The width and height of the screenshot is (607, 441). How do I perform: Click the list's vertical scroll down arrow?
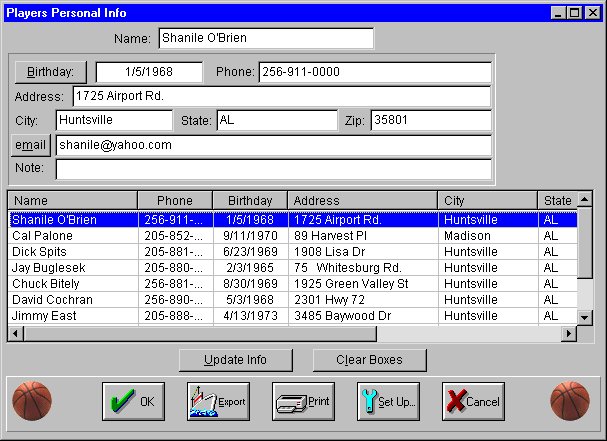coord(585,317)
